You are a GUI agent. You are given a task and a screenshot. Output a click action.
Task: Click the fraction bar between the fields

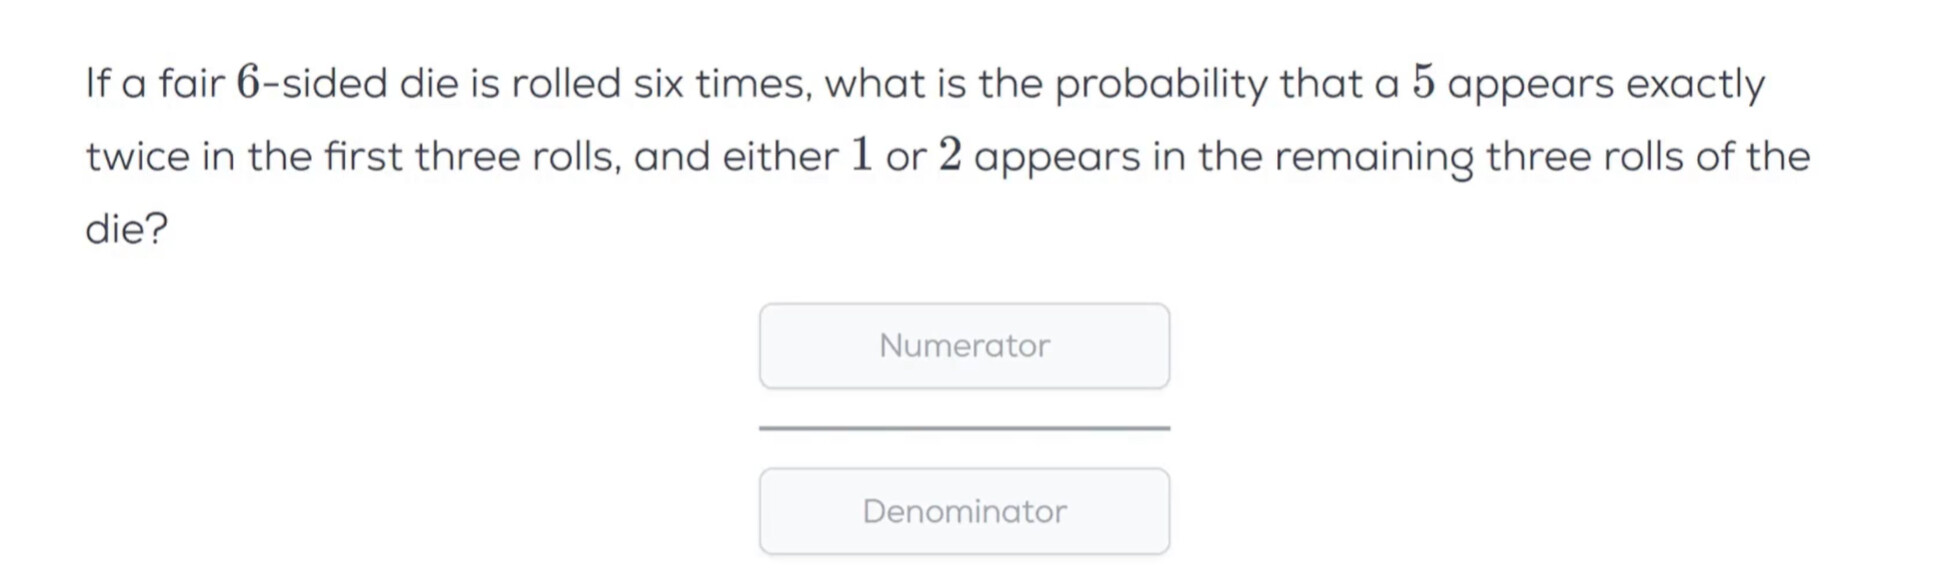(964, 428)
